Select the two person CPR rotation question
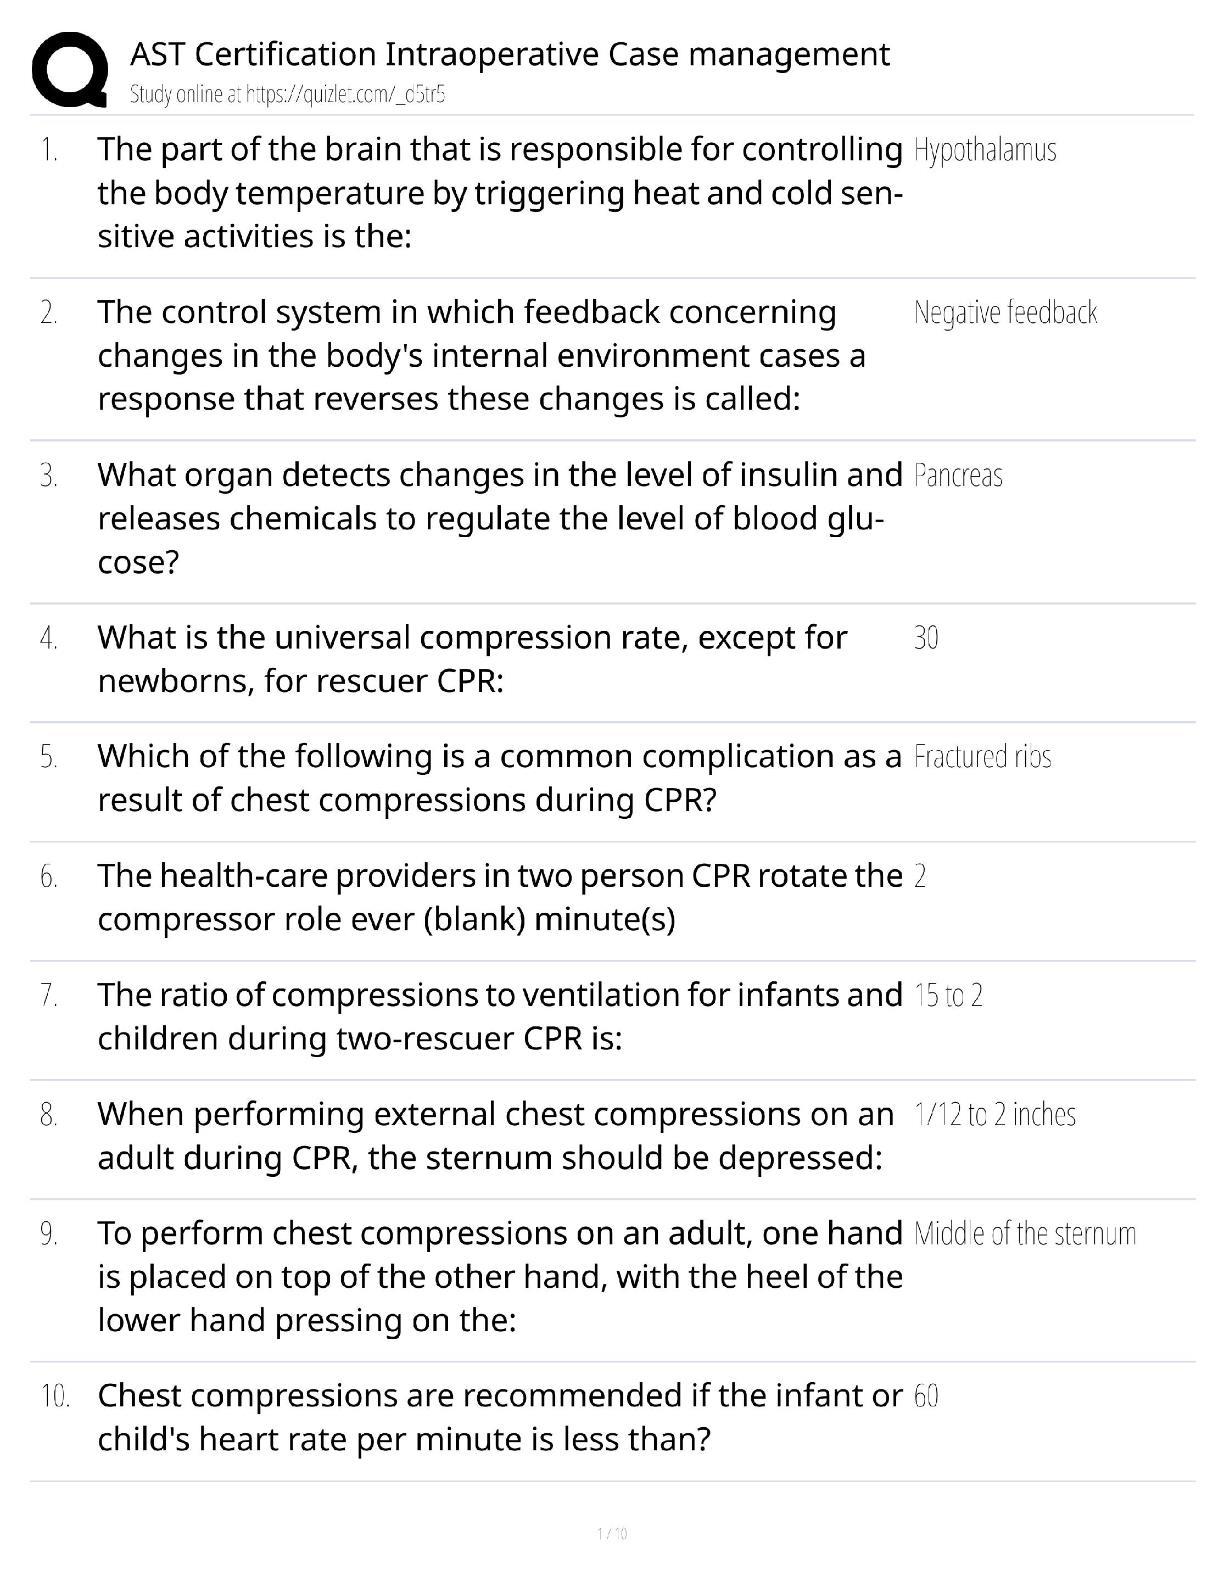This screenshot has width=1224, height=1584. tap(499, 897)
